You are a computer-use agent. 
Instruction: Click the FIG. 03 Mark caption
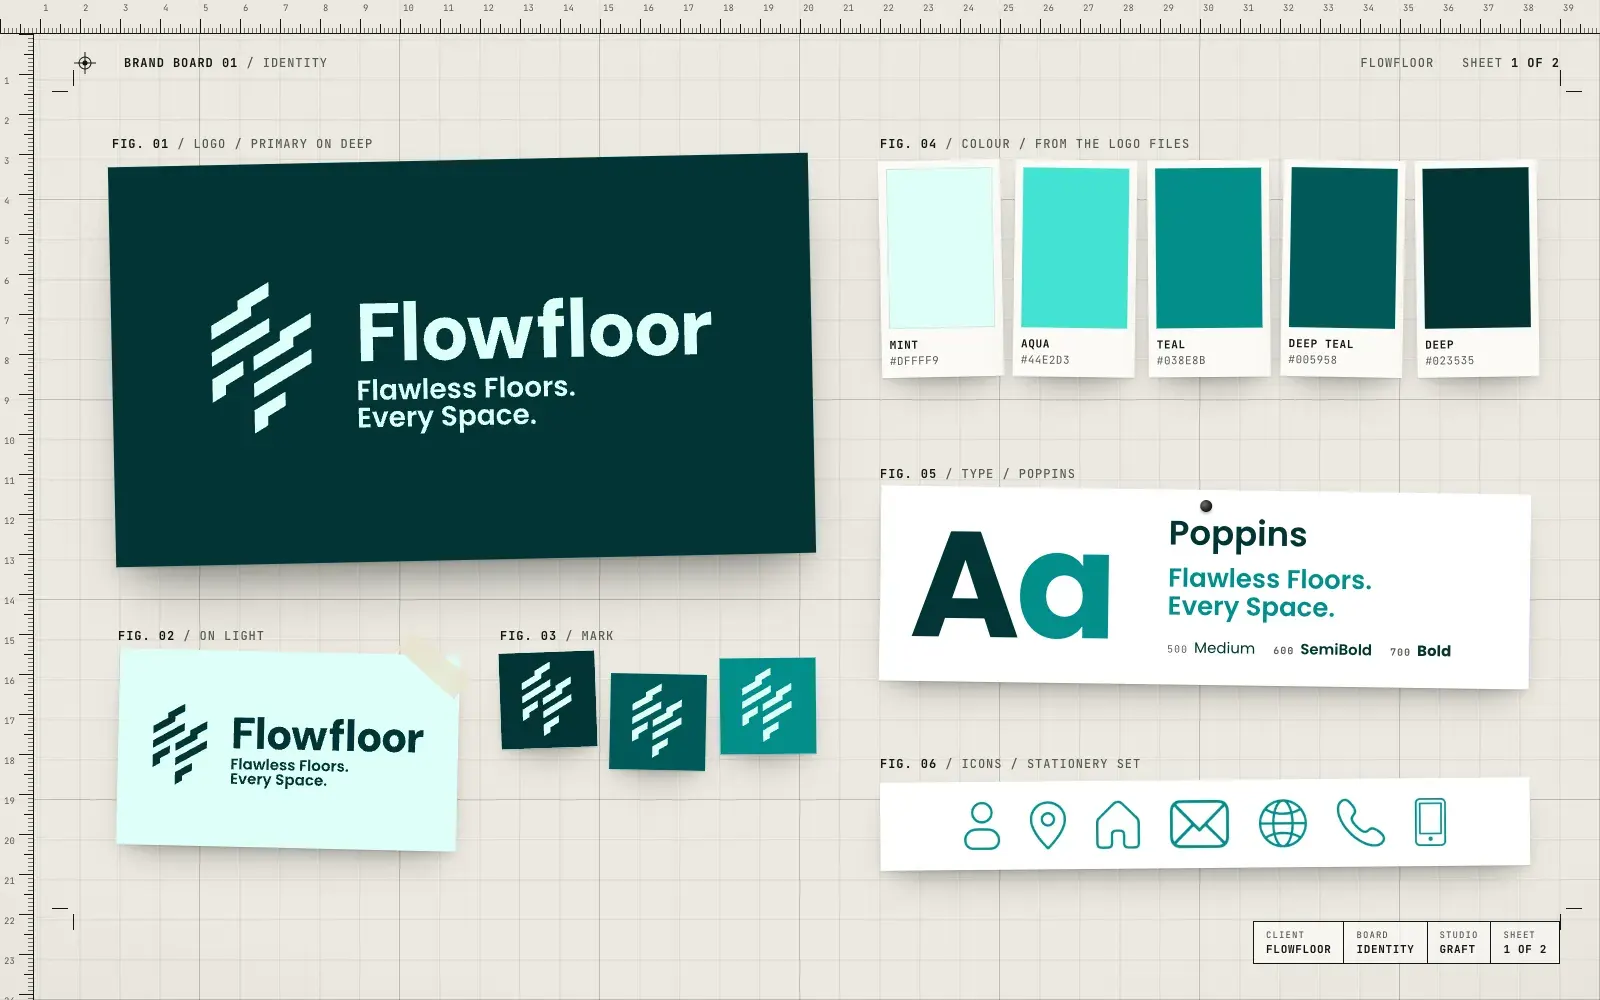tap(557, 636)
